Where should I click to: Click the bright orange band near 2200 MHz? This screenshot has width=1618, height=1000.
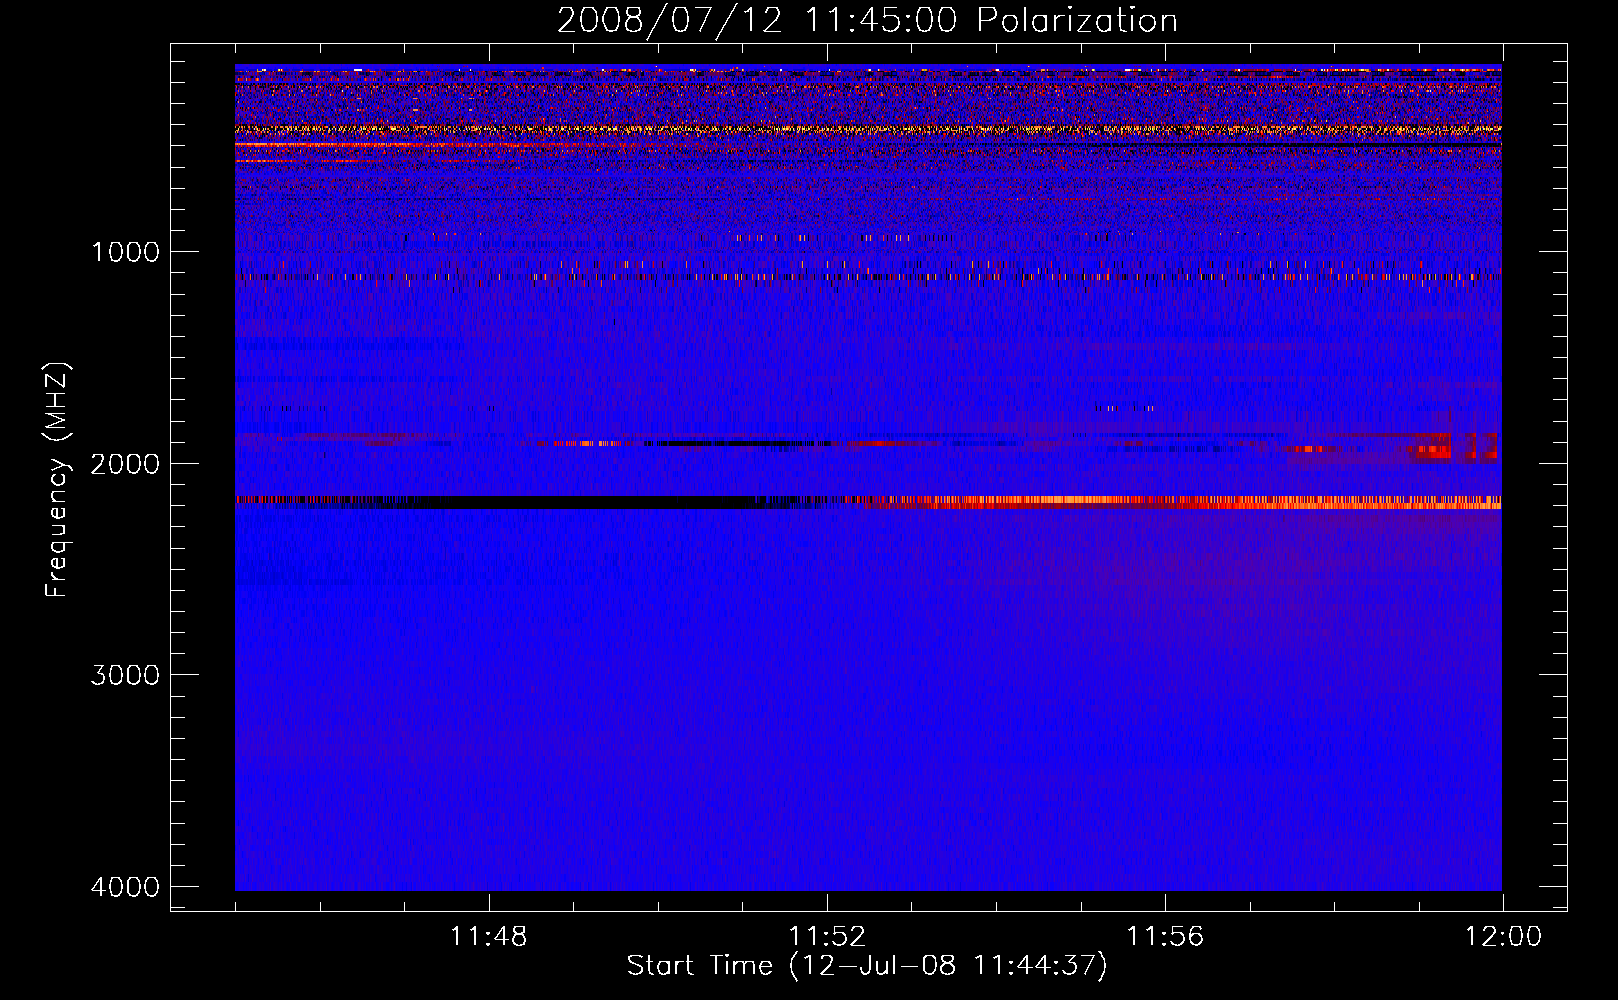coord(1180,502)
